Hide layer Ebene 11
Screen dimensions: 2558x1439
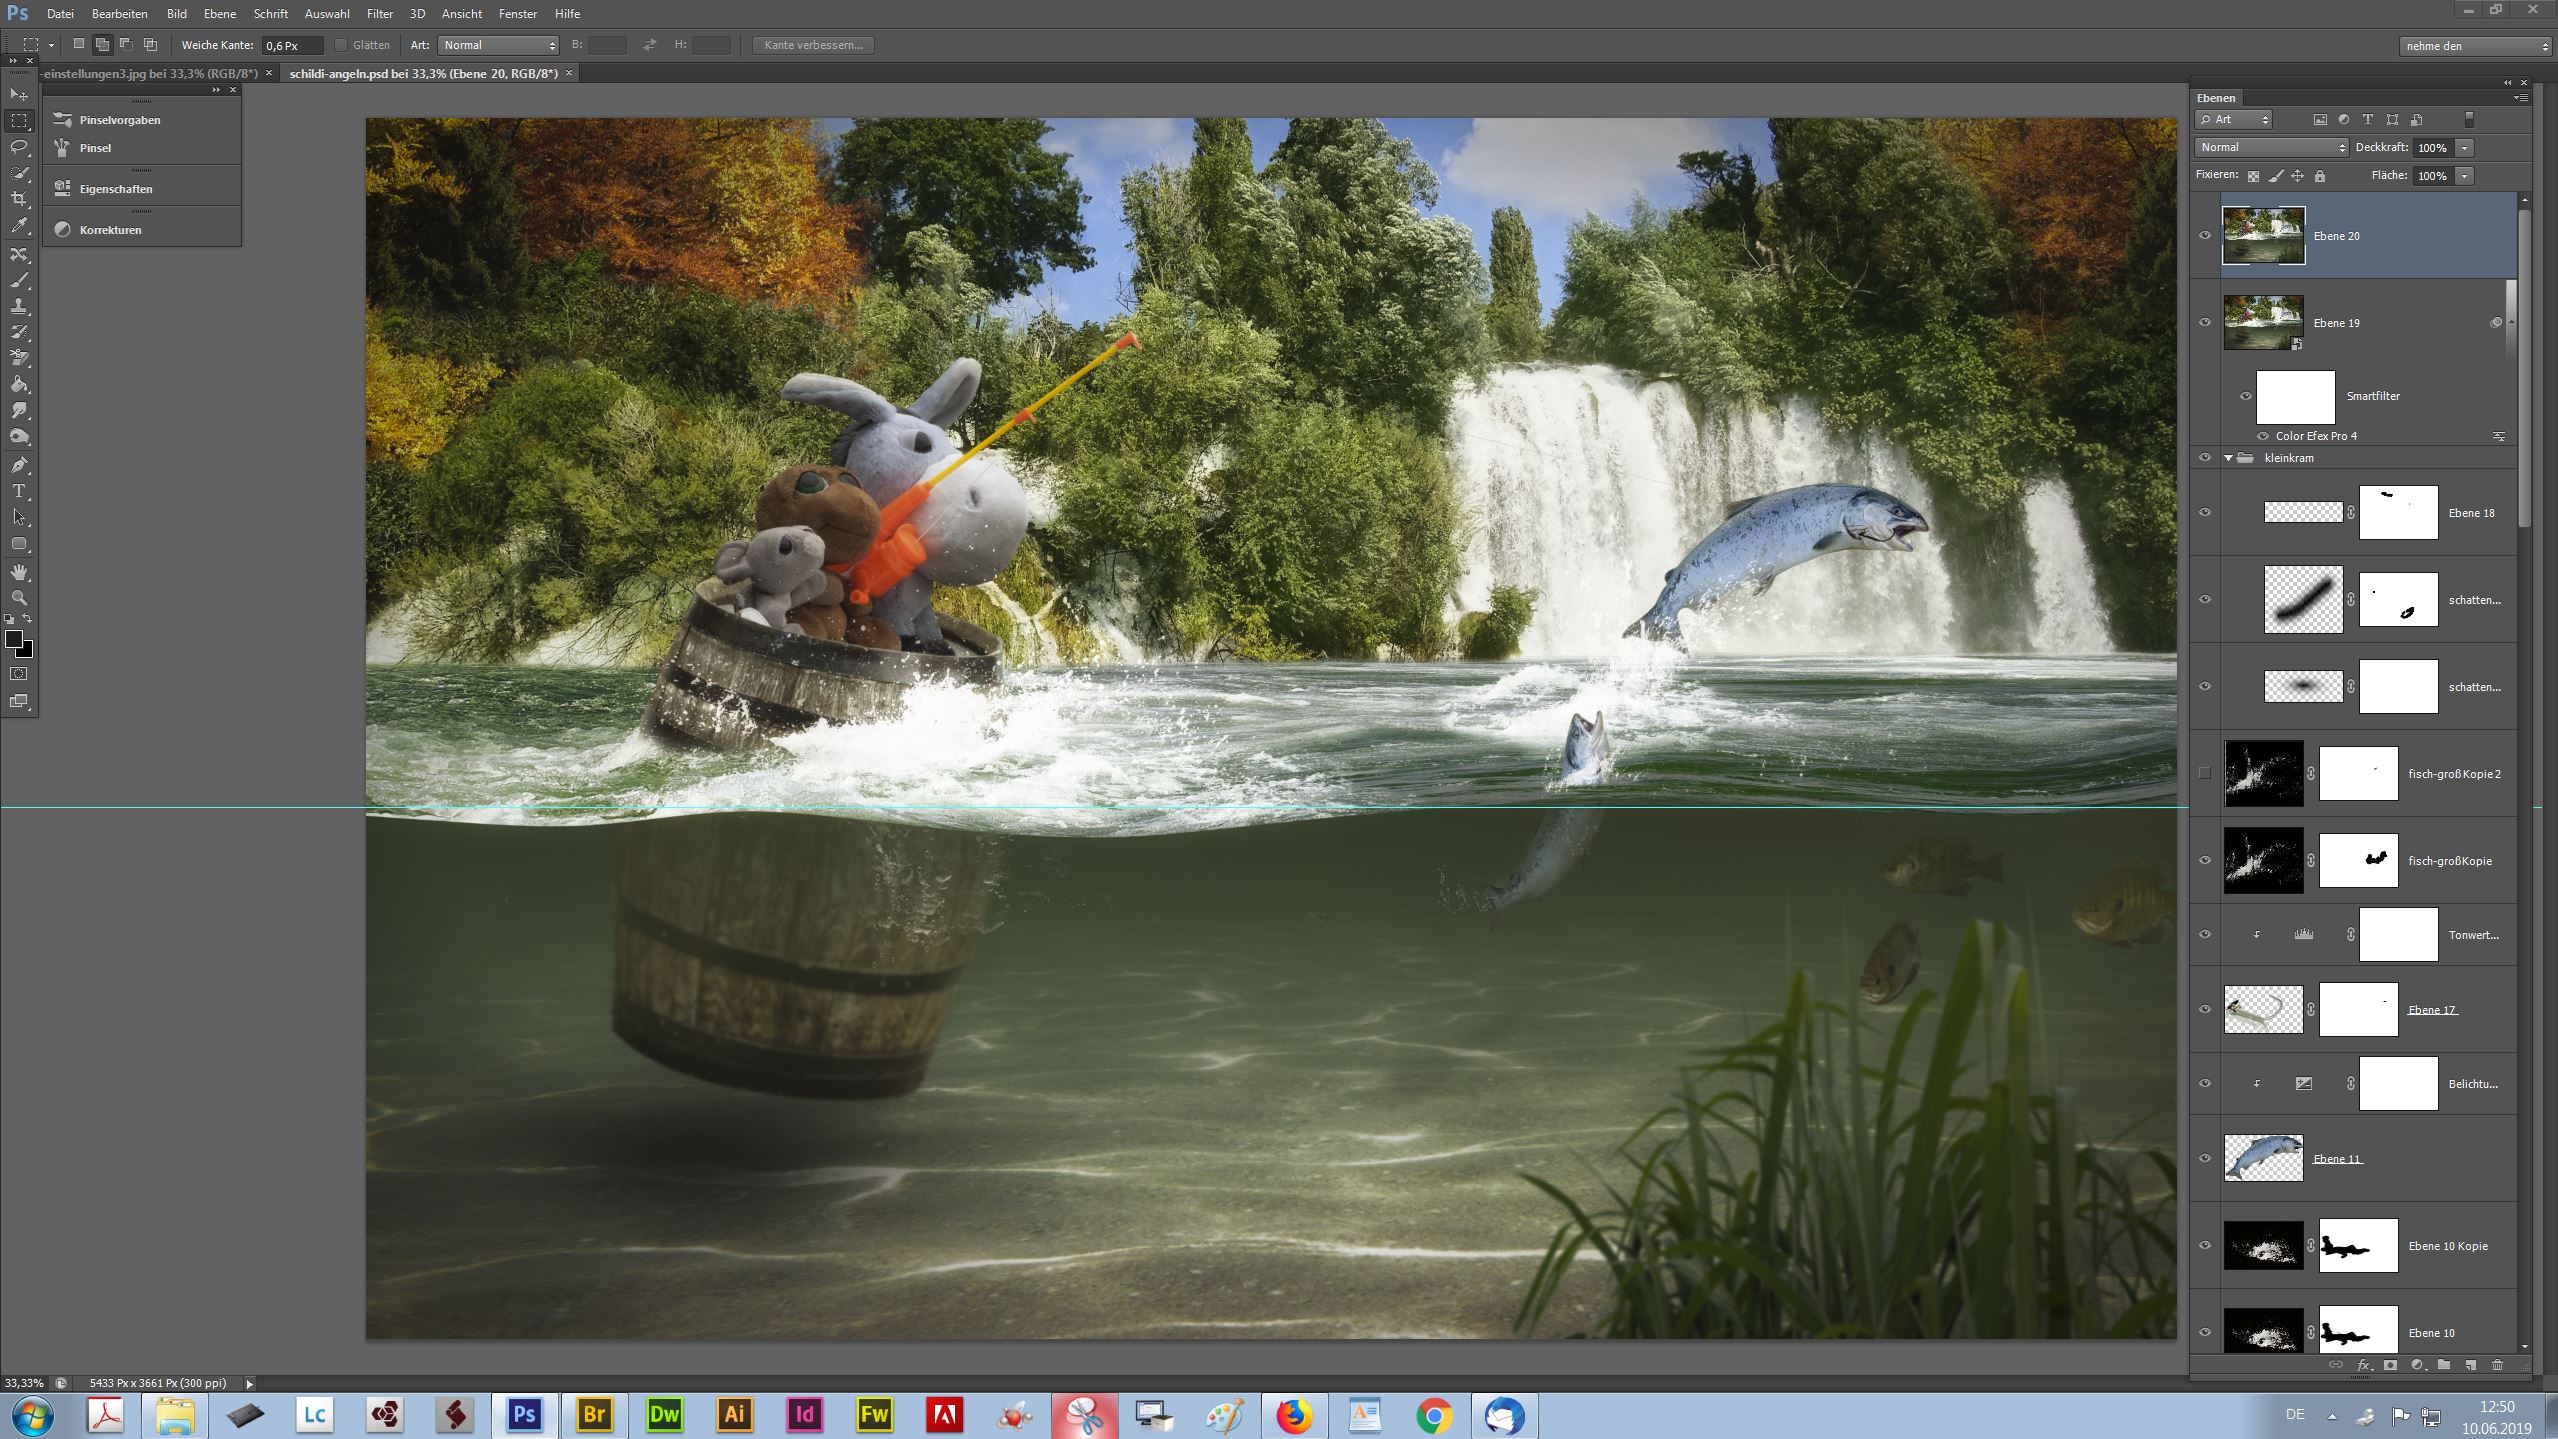2205,1158
